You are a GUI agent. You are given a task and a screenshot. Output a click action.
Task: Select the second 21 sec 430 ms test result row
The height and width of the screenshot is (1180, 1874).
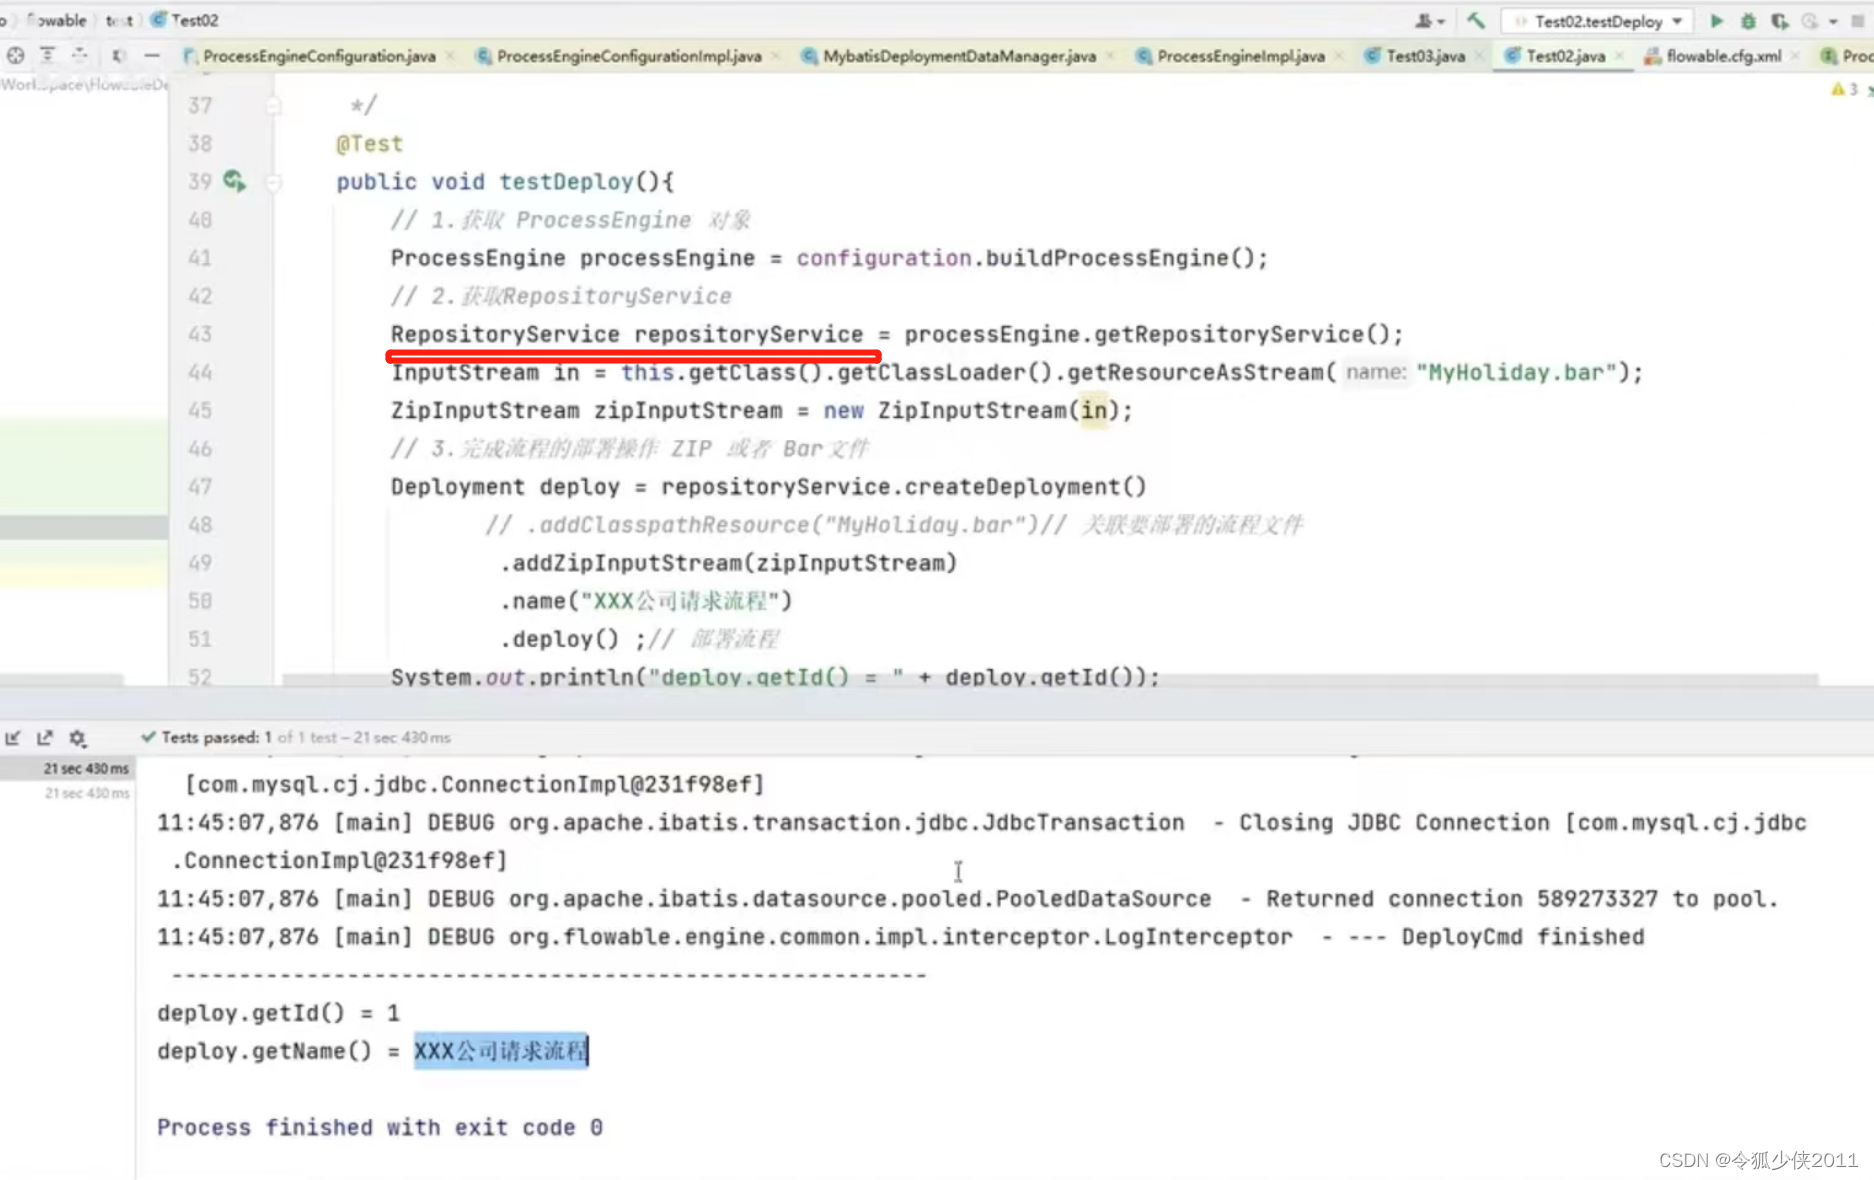click(x=67, y=793)
